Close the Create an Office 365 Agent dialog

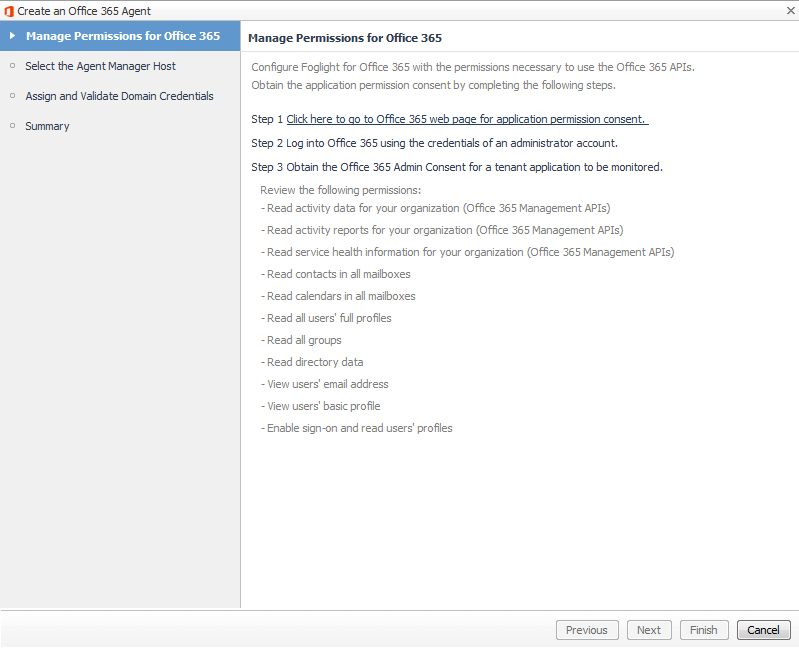click(x=790, y=9)
